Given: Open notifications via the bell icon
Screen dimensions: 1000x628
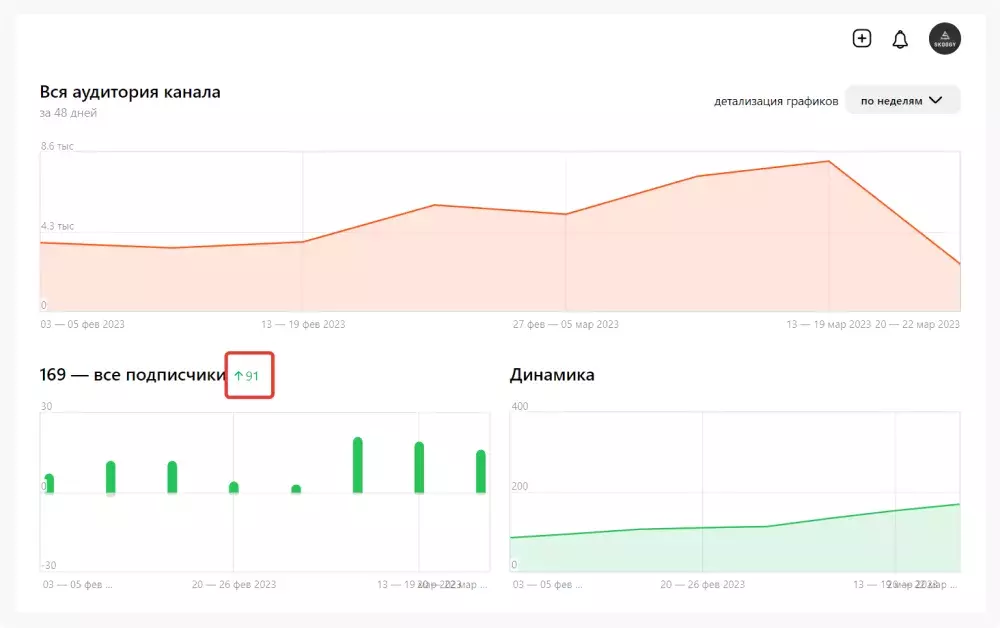Looking at the screenshot, I should coord(900,38).
